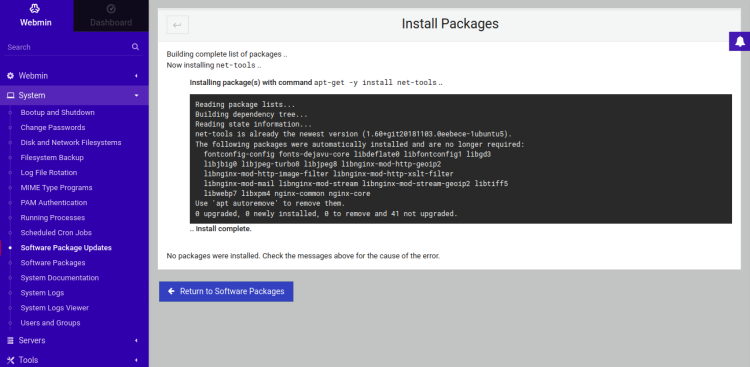Click the Webmin logo icon

35,9
